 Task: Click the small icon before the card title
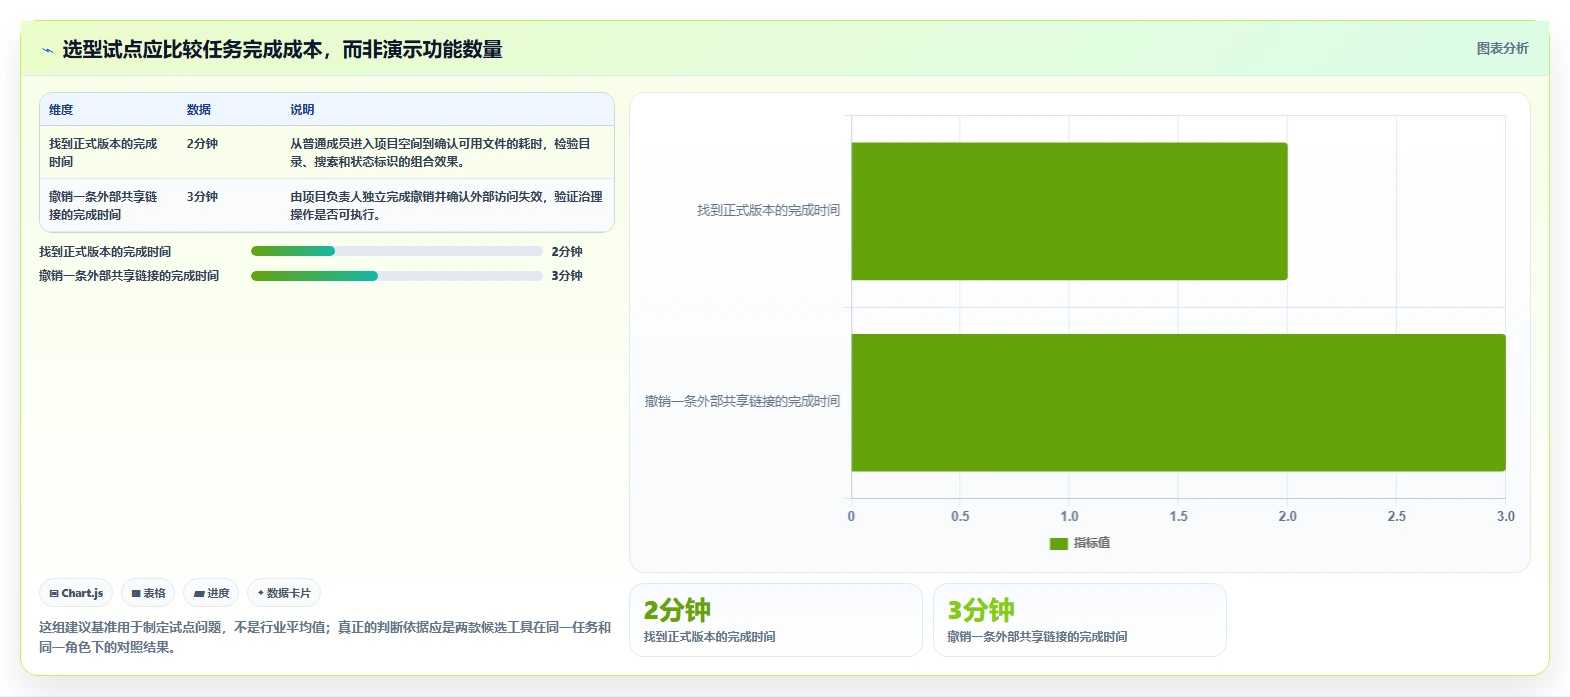[47, 50]
